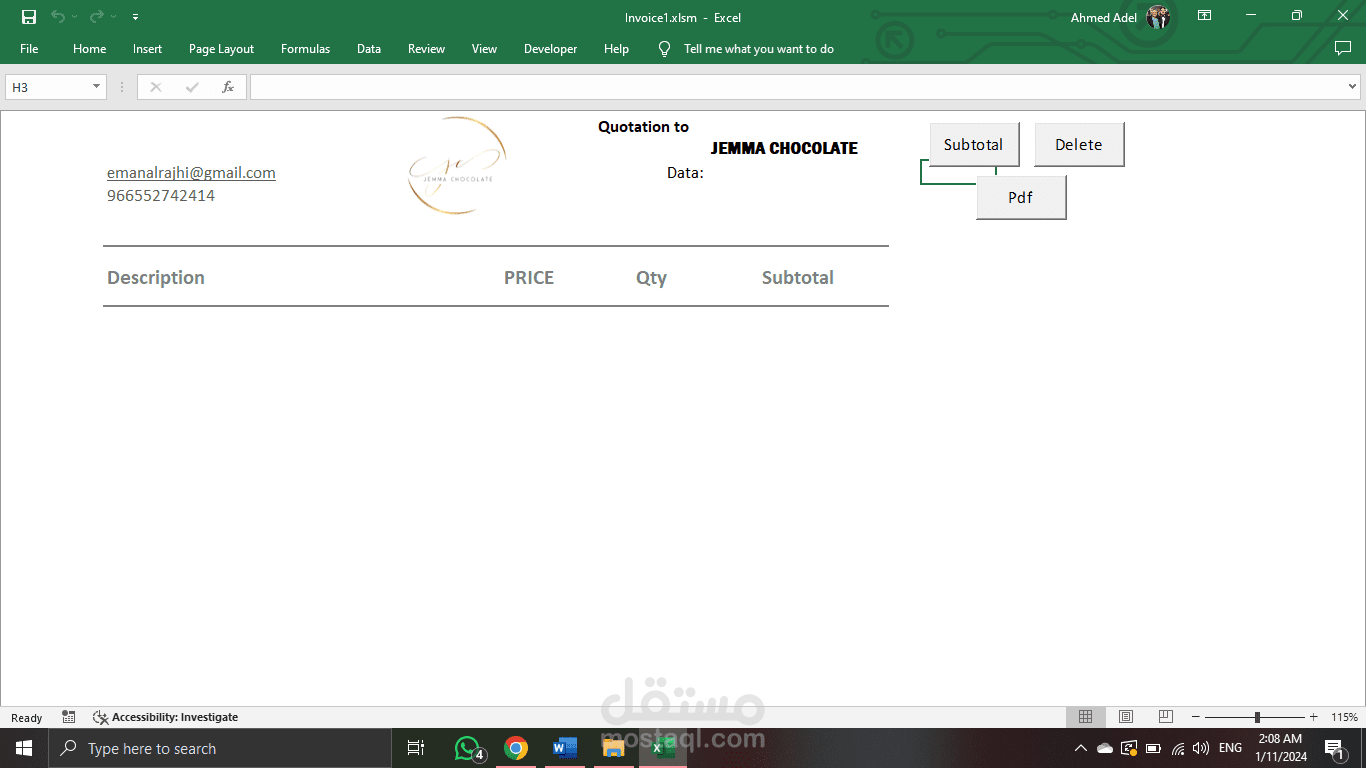
Task: Click Accessibility: Investigate in status bar
Action: 166,717
